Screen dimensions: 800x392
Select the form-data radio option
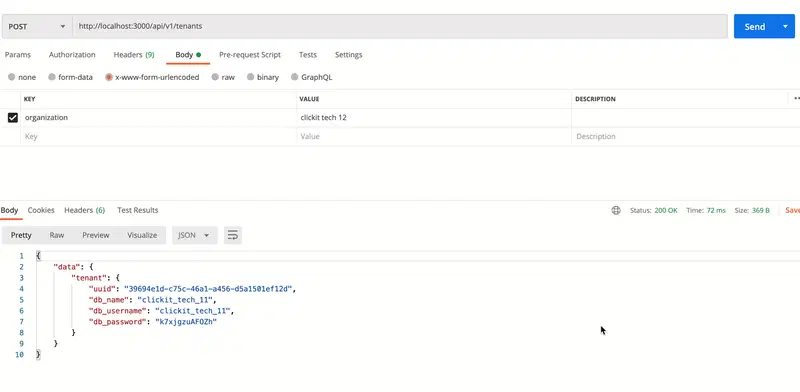tap(52, 77)
